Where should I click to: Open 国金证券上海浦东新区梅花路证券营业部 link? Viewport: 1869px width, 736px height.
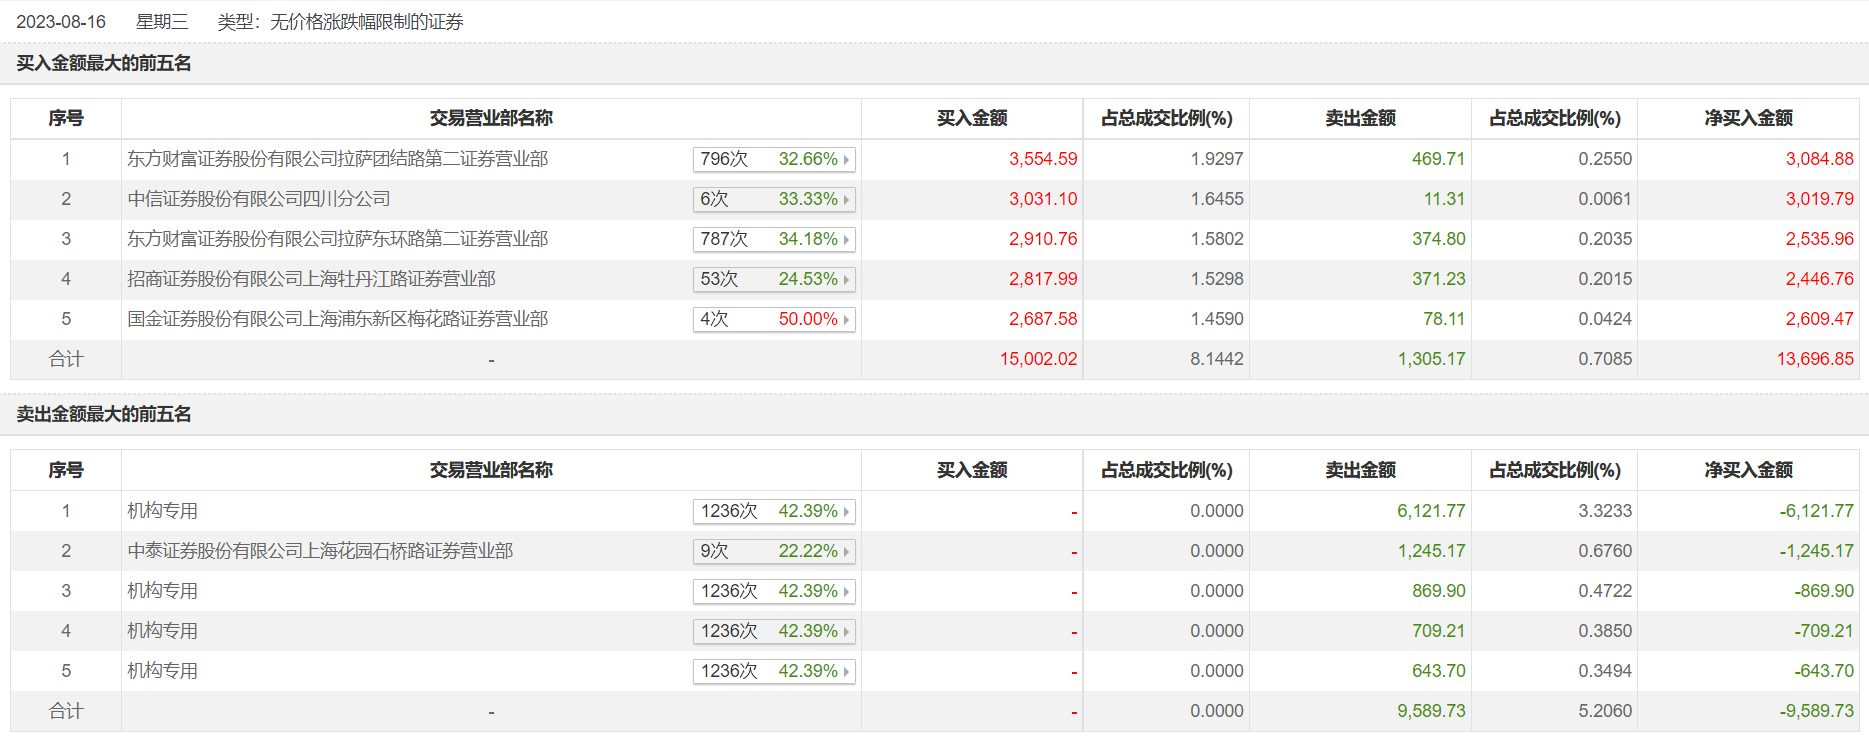click(x=337, y=319)
